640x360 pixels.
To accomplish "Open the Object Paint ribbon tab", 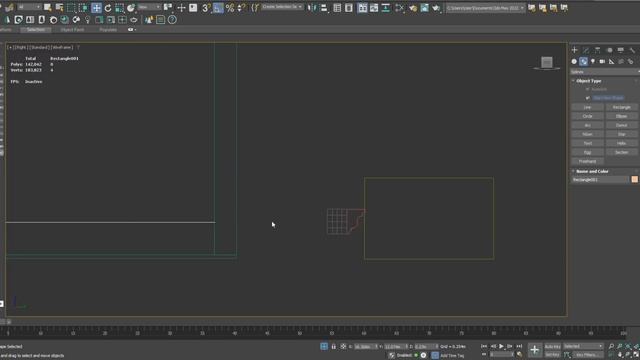I will [72, 30].
